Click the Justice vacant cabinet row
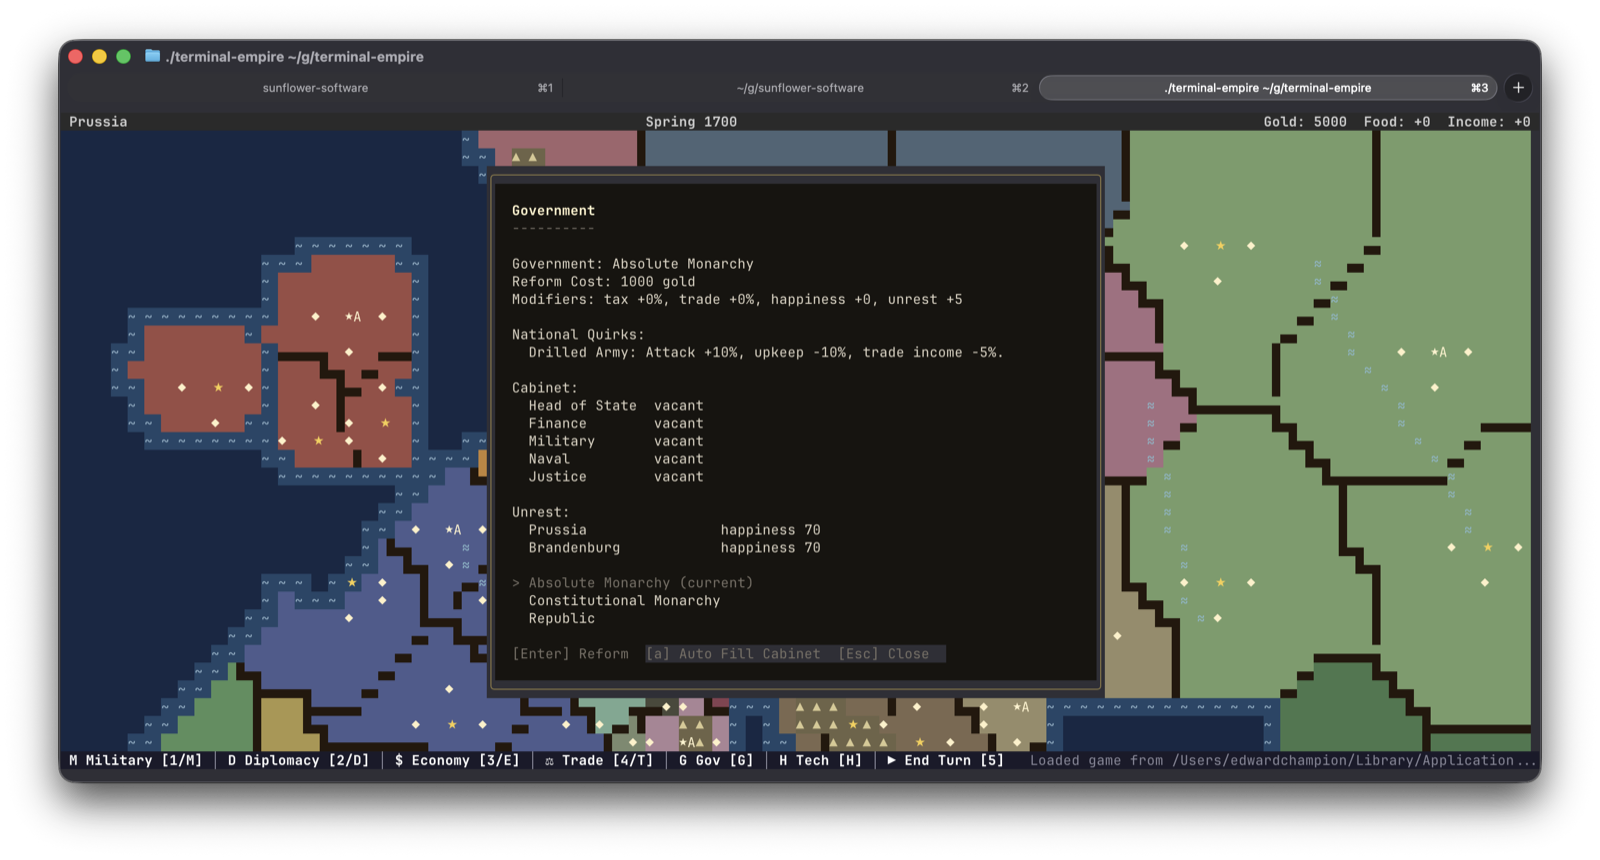Viewport: 1600px width, 860px height. coord(616,477)
